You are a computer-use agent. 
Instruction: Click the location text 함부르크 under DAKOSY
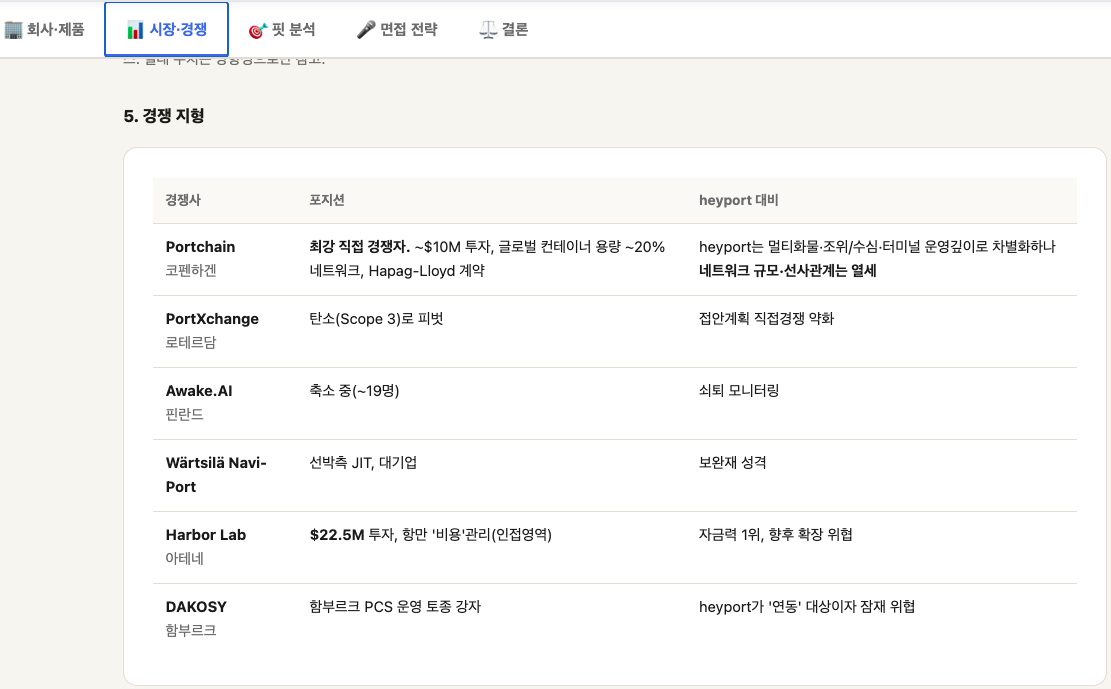coord(191,631)
